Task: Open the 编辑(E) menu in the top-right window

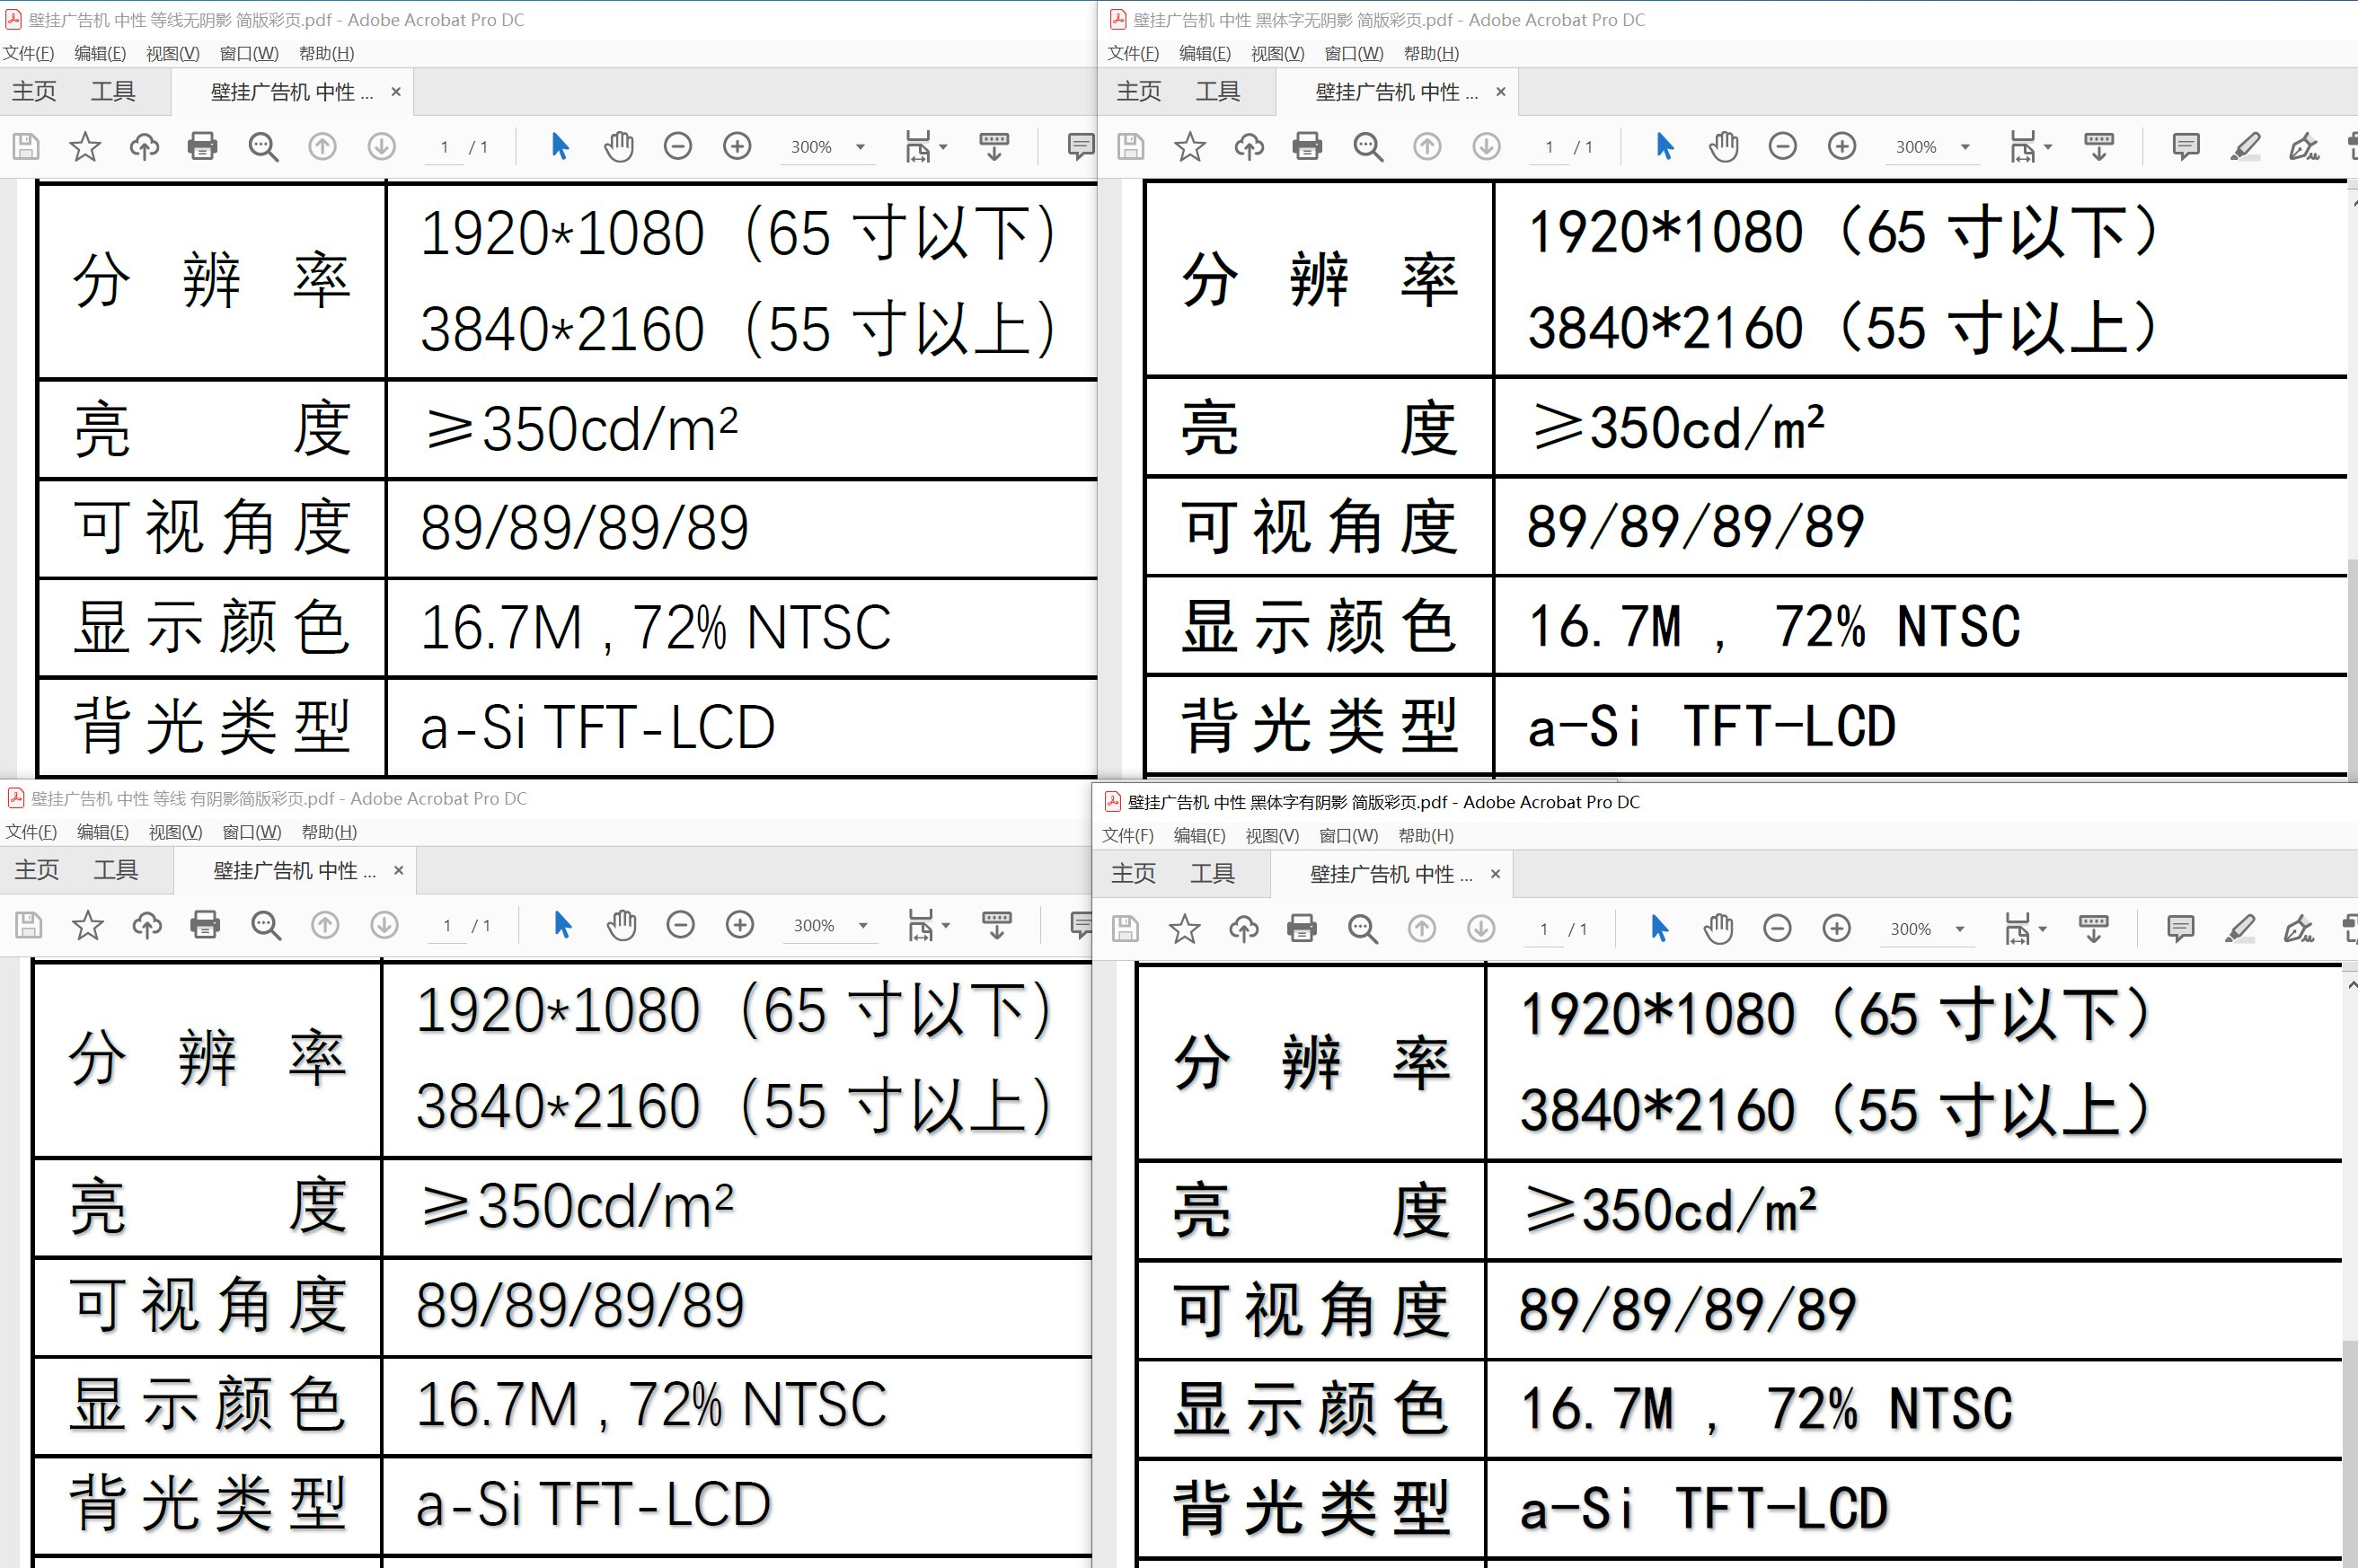Action: (1205, 54)
